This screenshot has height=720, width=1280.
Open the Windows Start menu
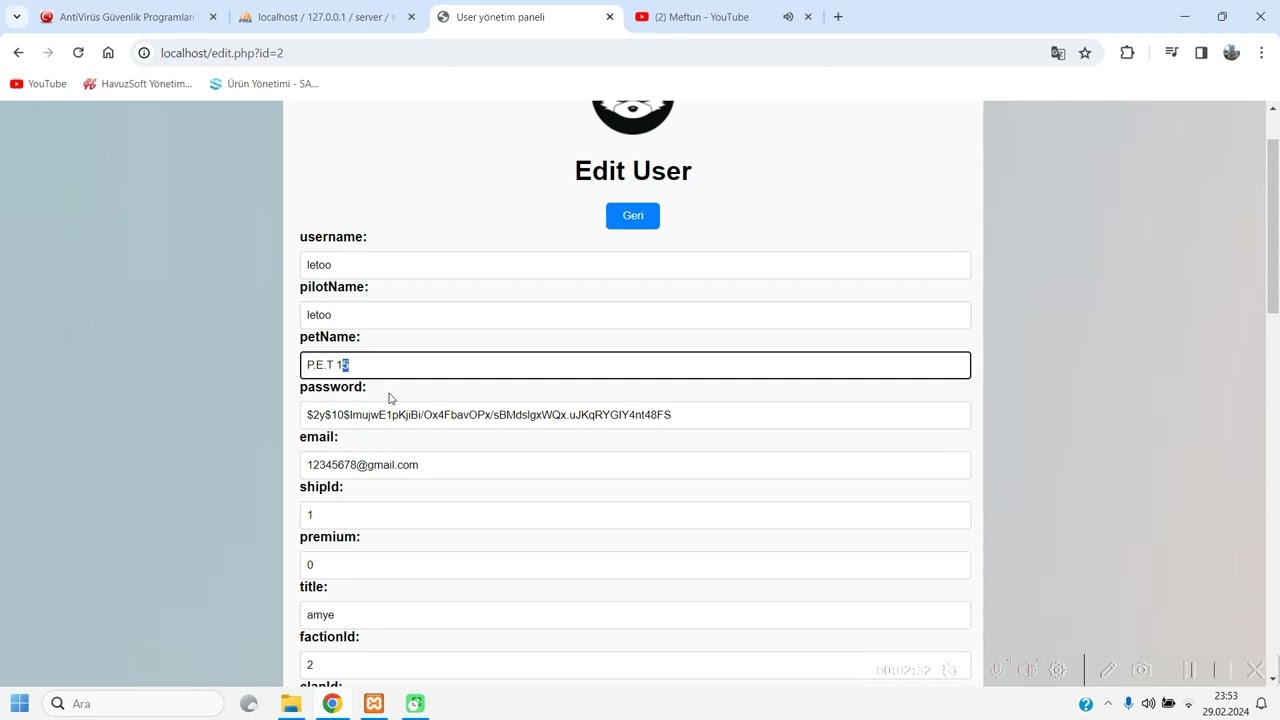[20, 704]
